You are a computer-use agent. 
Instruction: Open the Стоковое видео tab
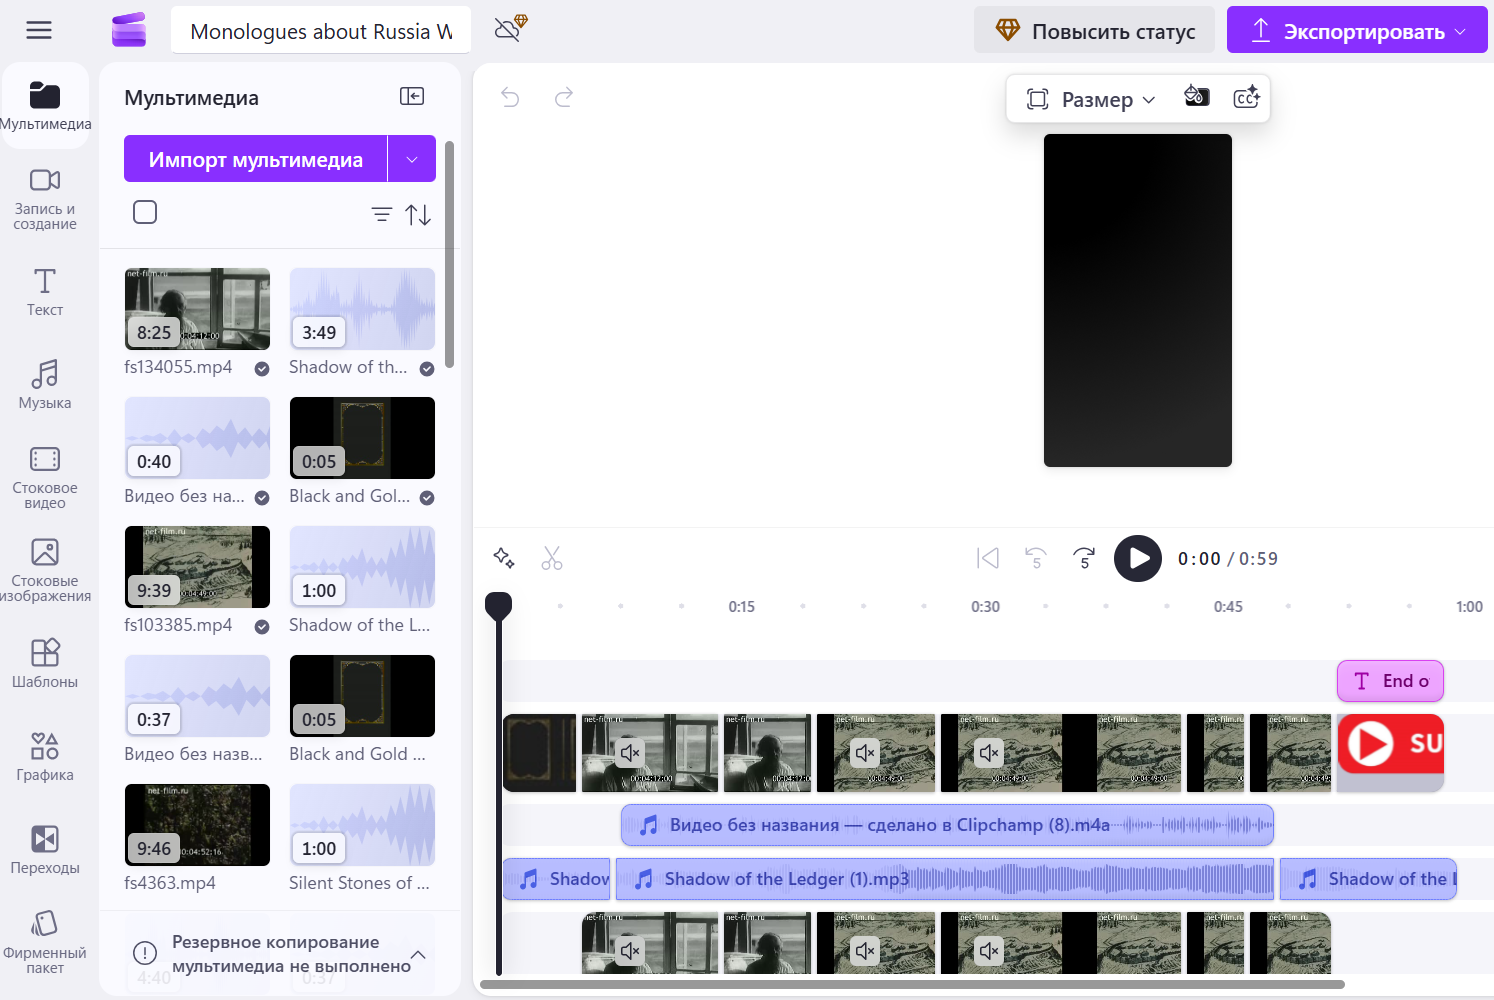[x=45, y=477]
